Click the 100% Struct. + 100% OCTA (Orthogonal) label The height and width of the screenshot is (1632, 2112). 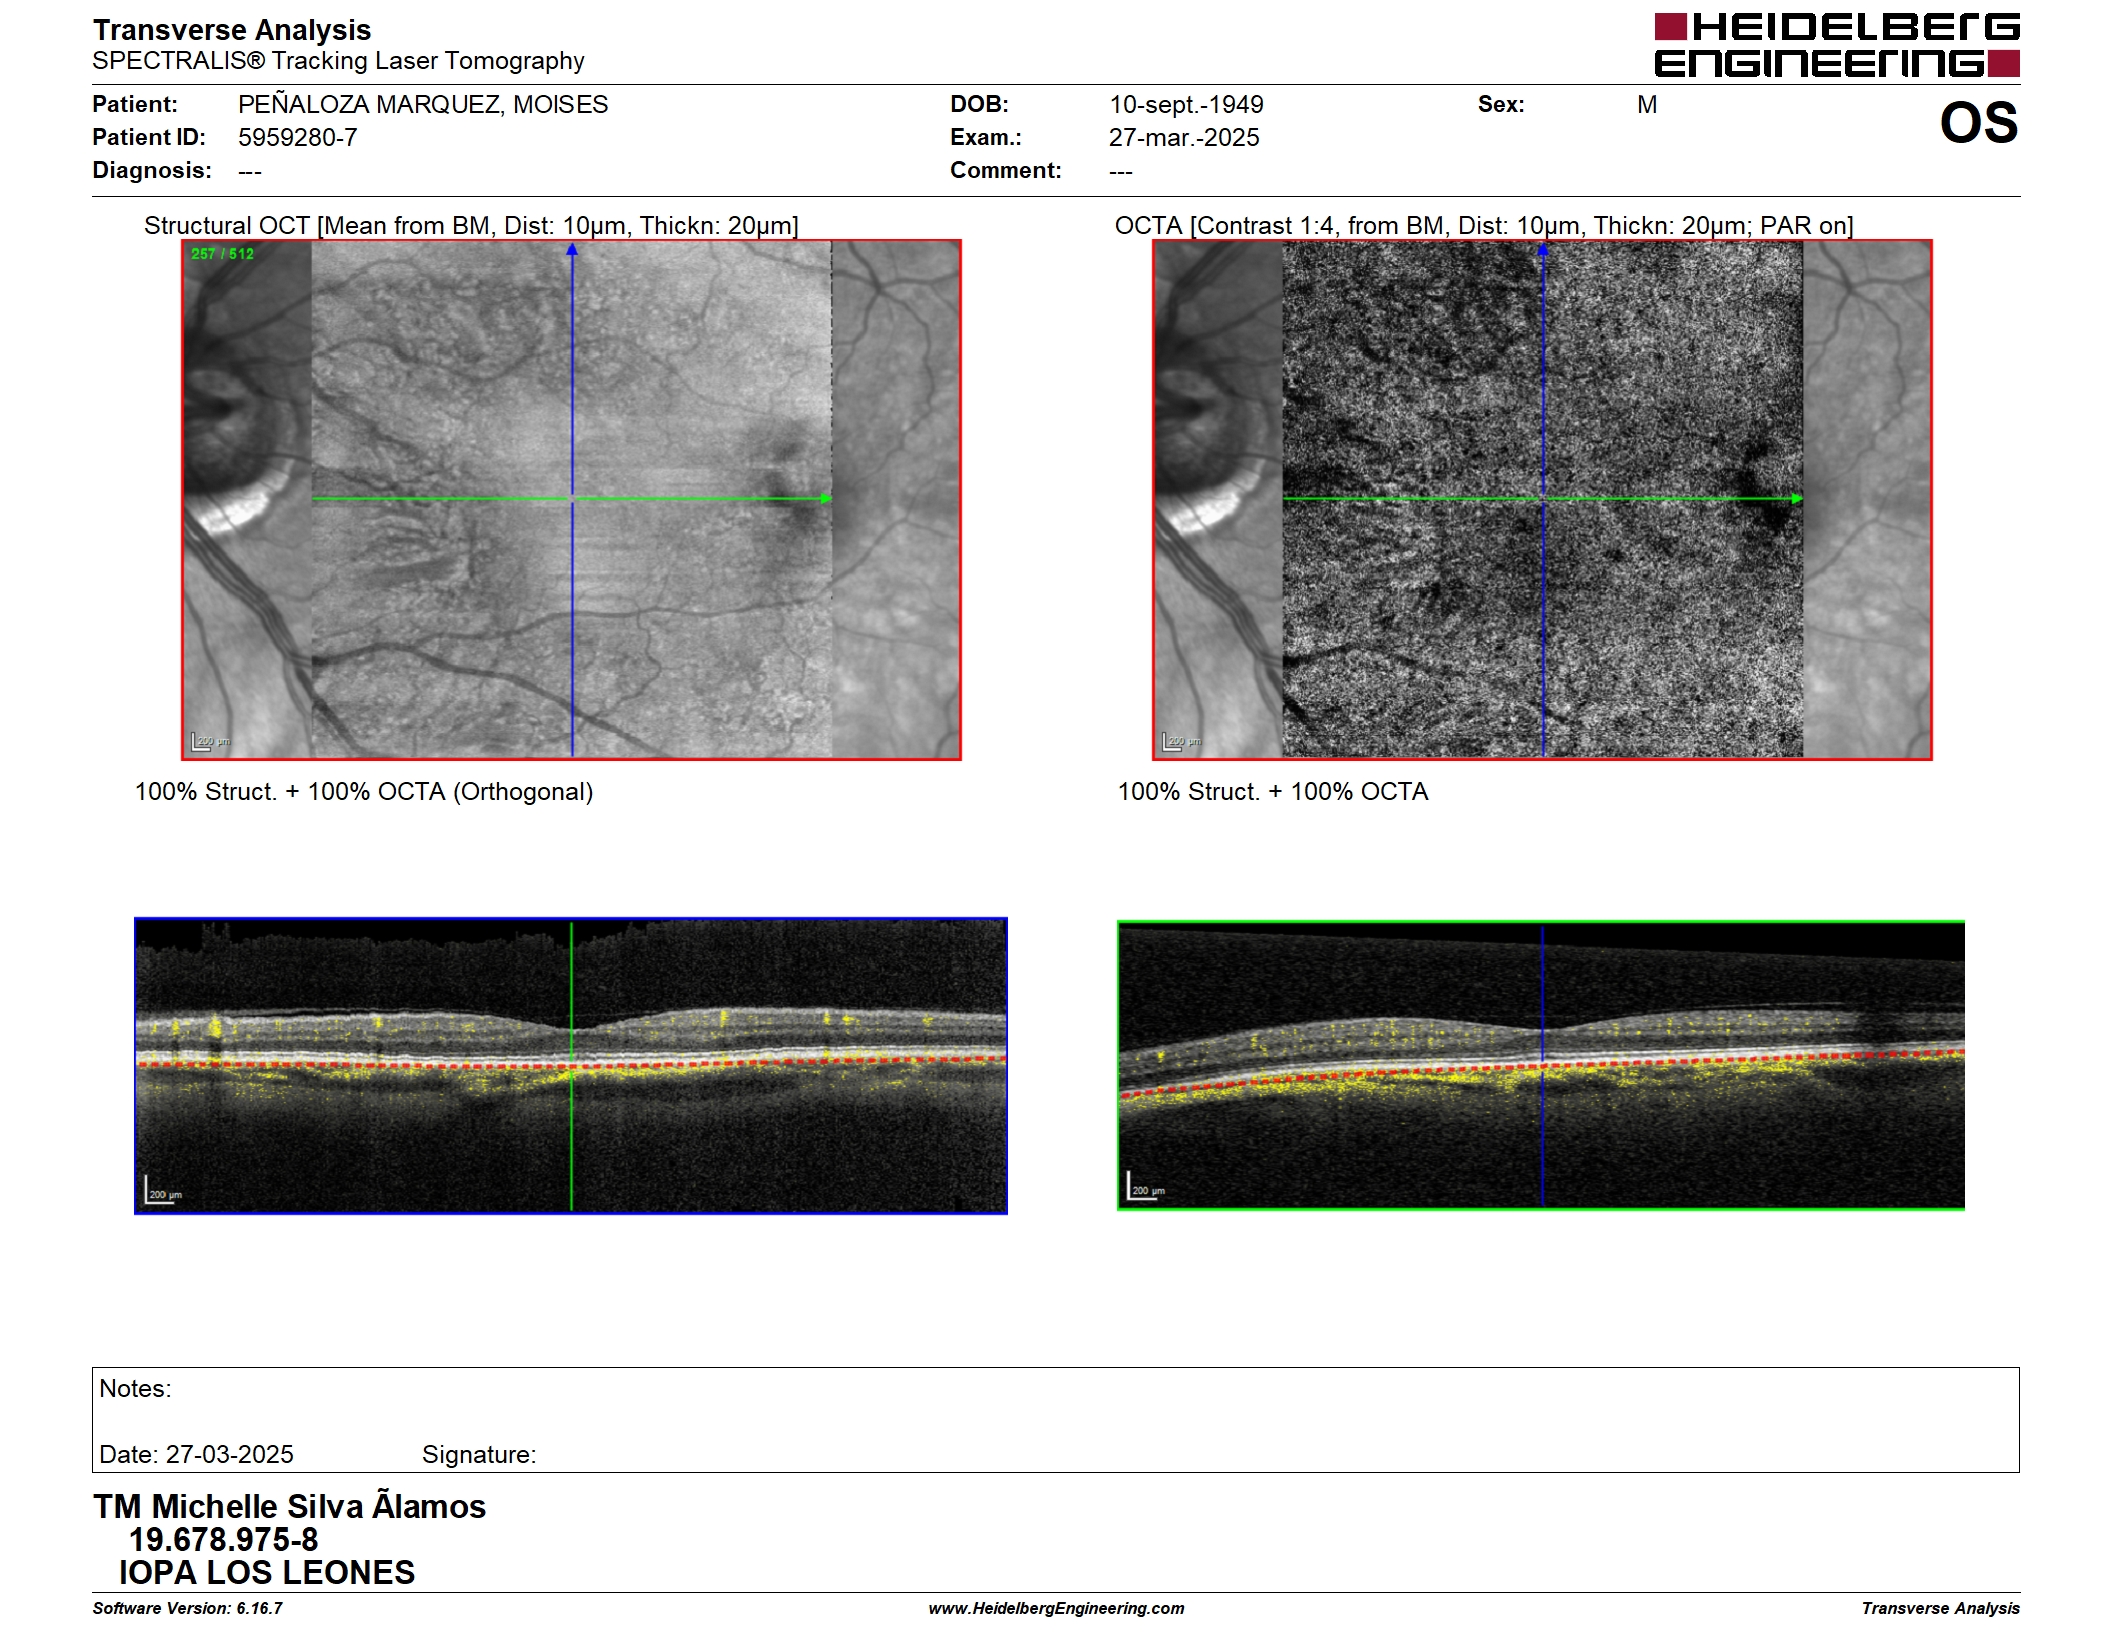pyautogui.click(x=364, y=791)
